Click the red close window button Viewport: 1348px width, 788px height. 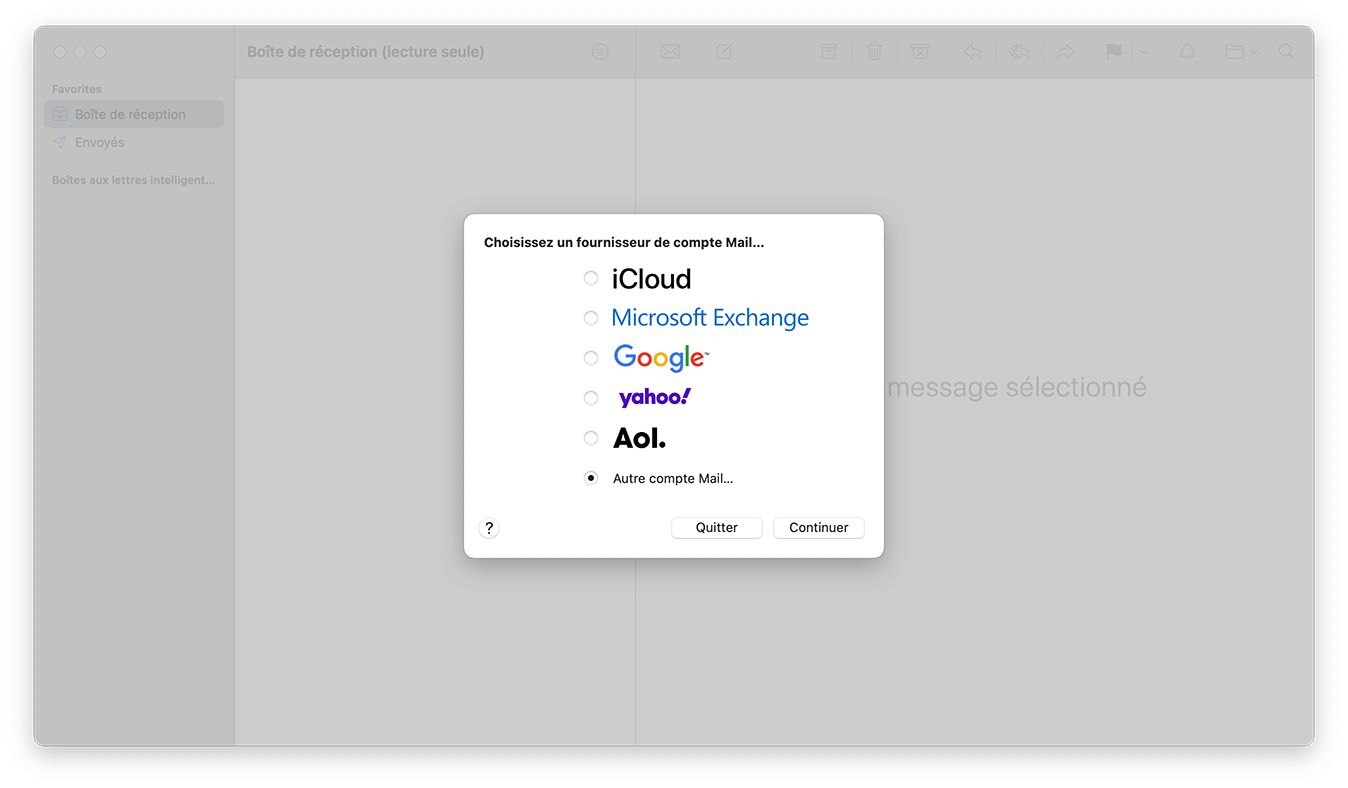point(60,52)
